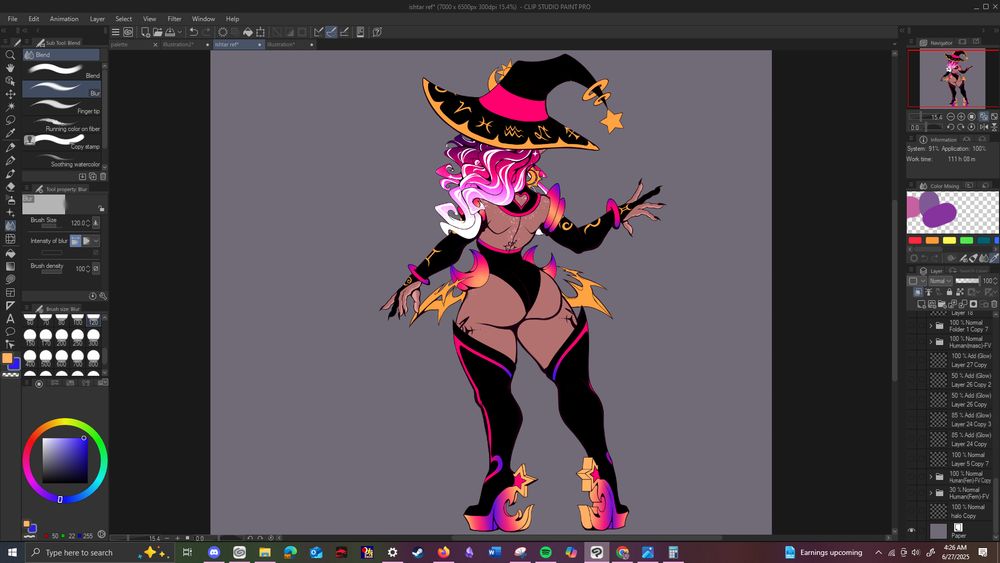1000x563 pixels.
Task: Click the Navigator rotate left icon
Action: (950, 127)
